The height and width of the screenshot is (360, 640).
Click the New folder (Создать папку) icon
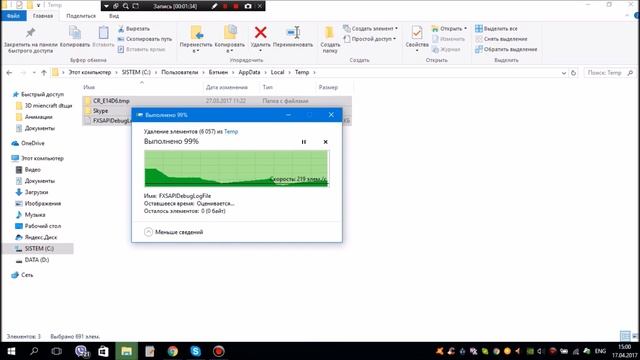click(329, 33)
